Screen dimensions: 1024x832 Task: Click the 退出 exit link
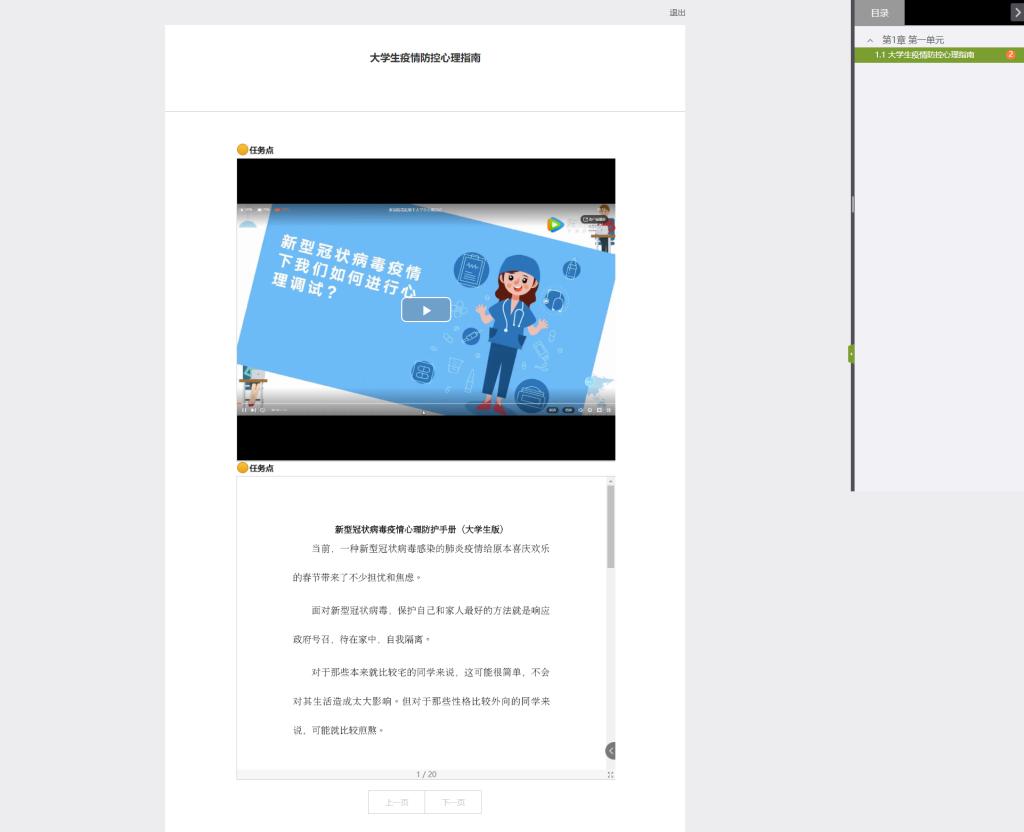tap(677, 13)
